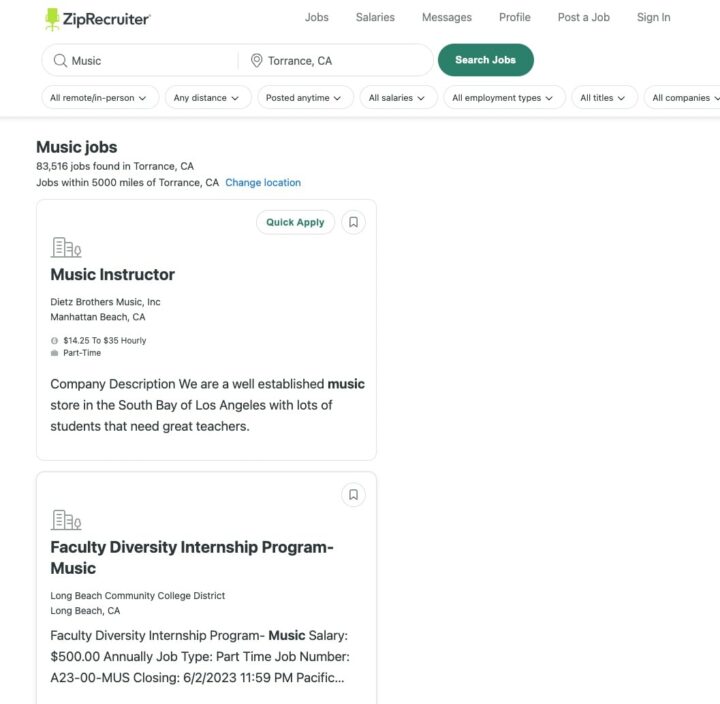Click the Music Instructor company building icon
Viewport: 720px width, 704px height.
pyautogui.click(x=66, y=247)
